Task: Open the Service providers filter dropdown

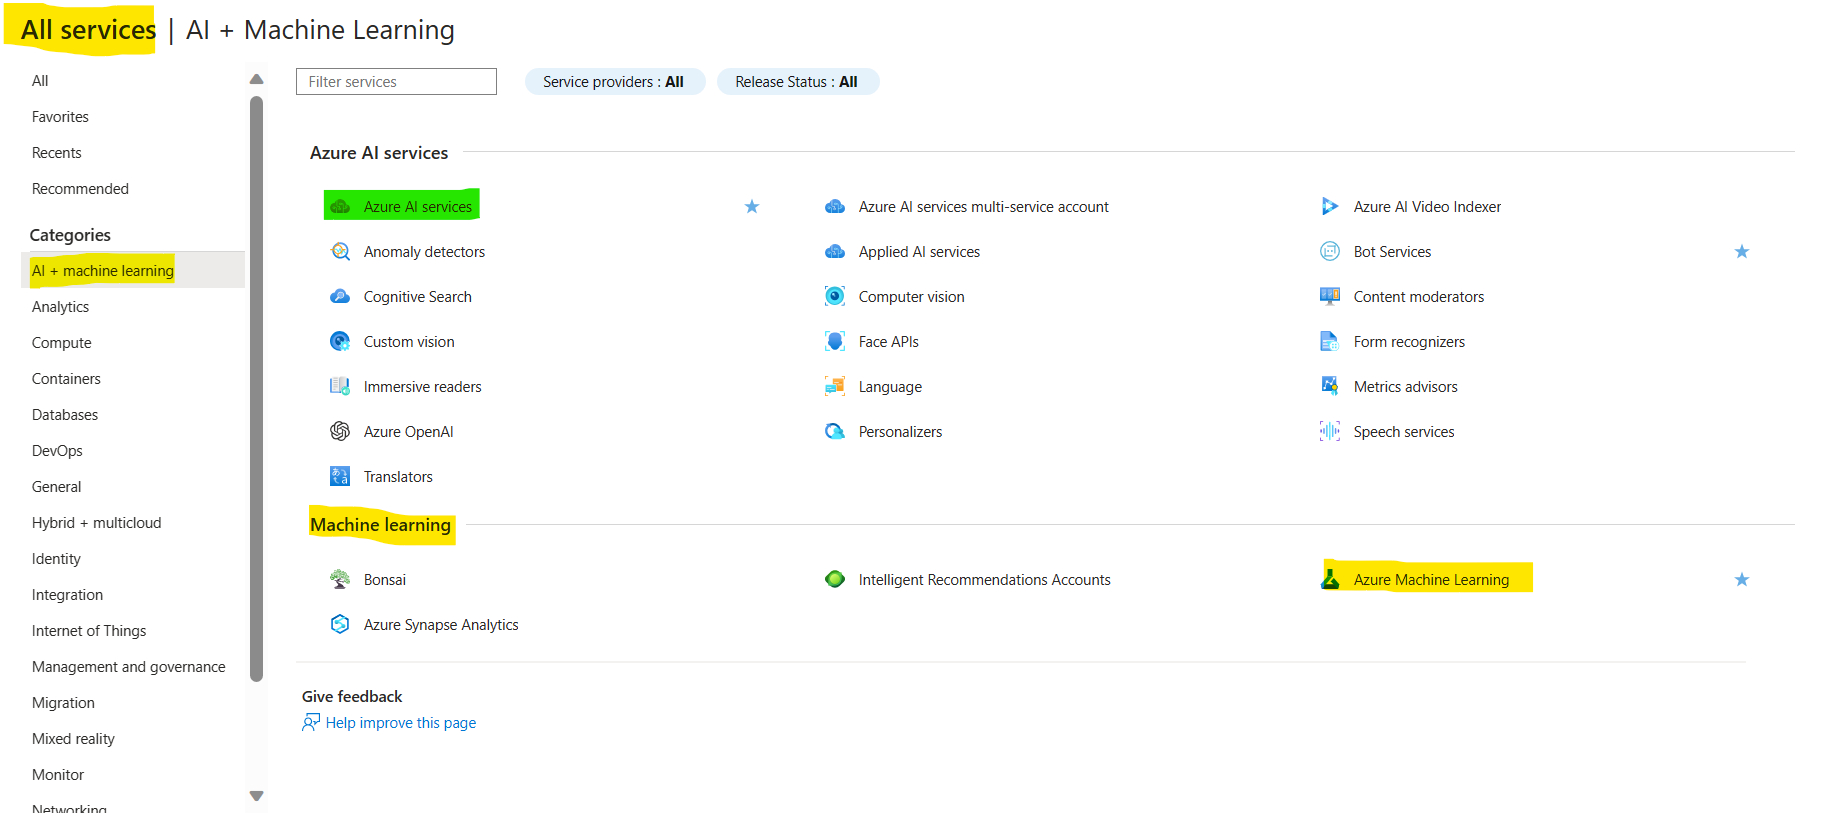Action: point(615,82)
